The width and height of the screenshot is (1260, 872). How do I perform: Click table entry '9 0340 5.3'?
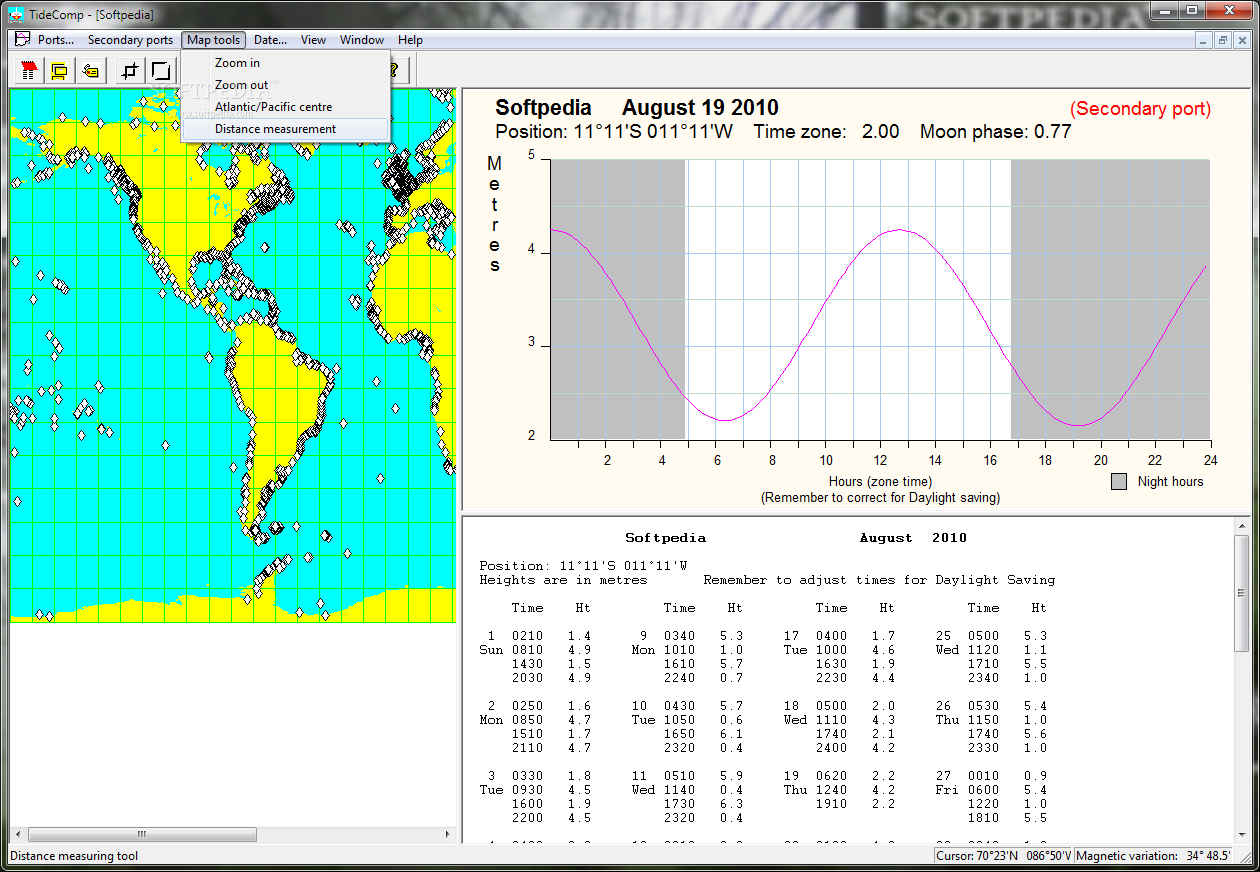click(691, 636)
